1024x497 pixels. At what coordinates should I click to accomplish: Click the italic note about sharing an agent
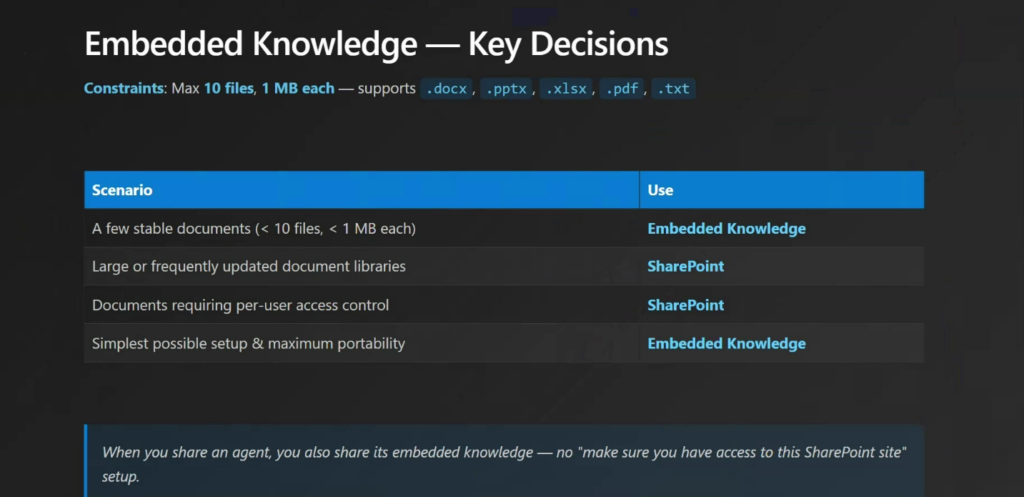[503, 461]
